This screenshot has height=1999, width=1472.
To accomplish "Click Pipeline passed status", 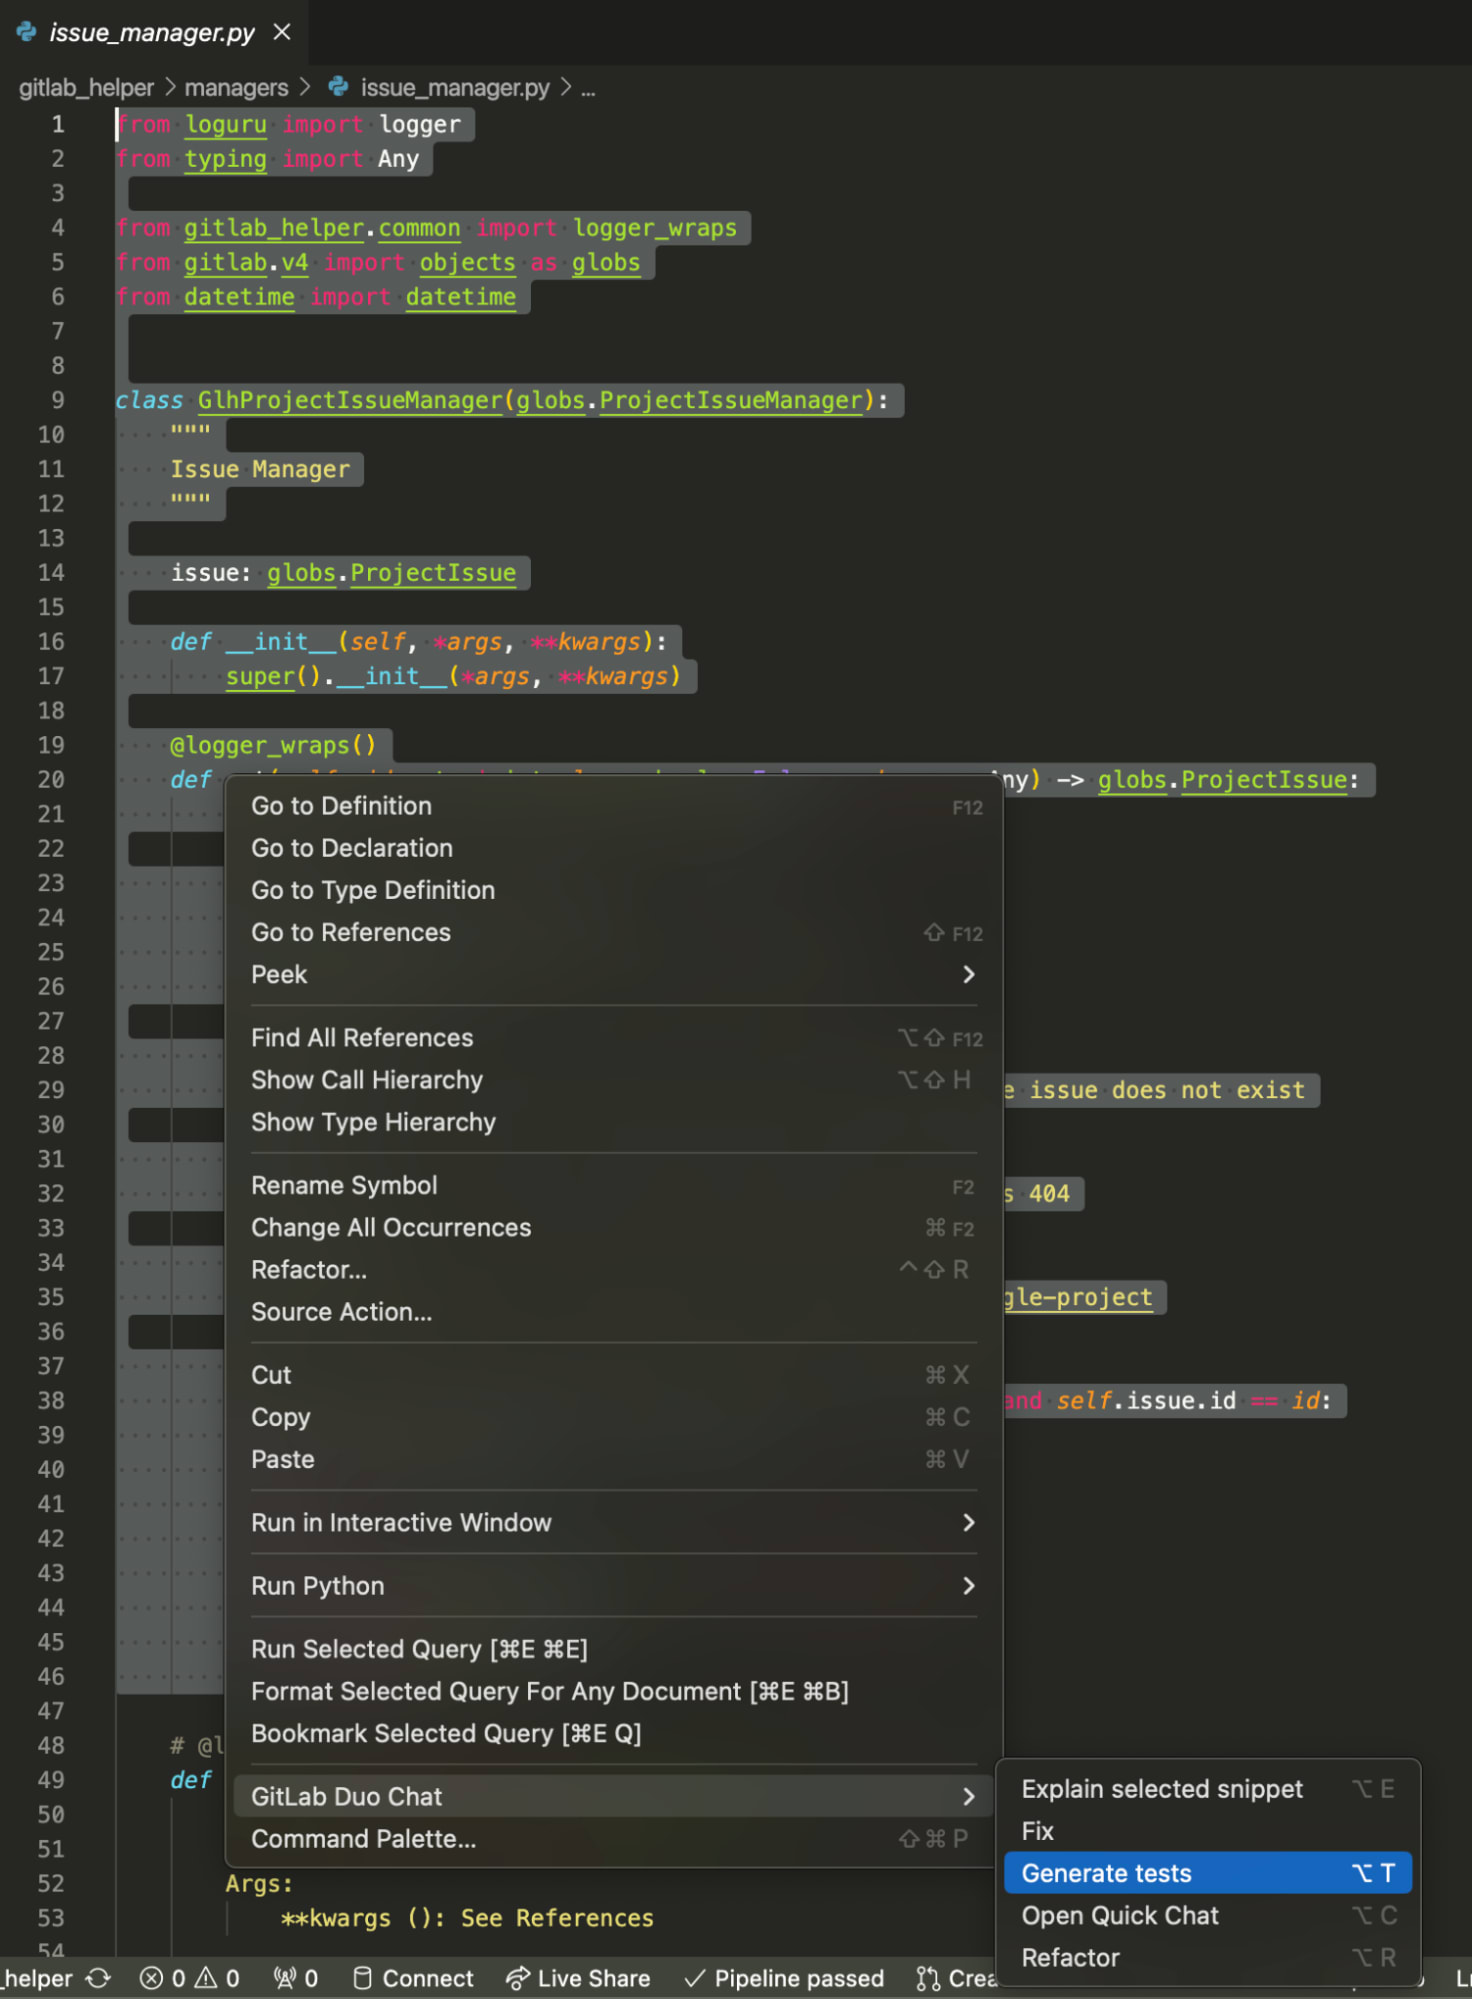I will (784, 1978).
